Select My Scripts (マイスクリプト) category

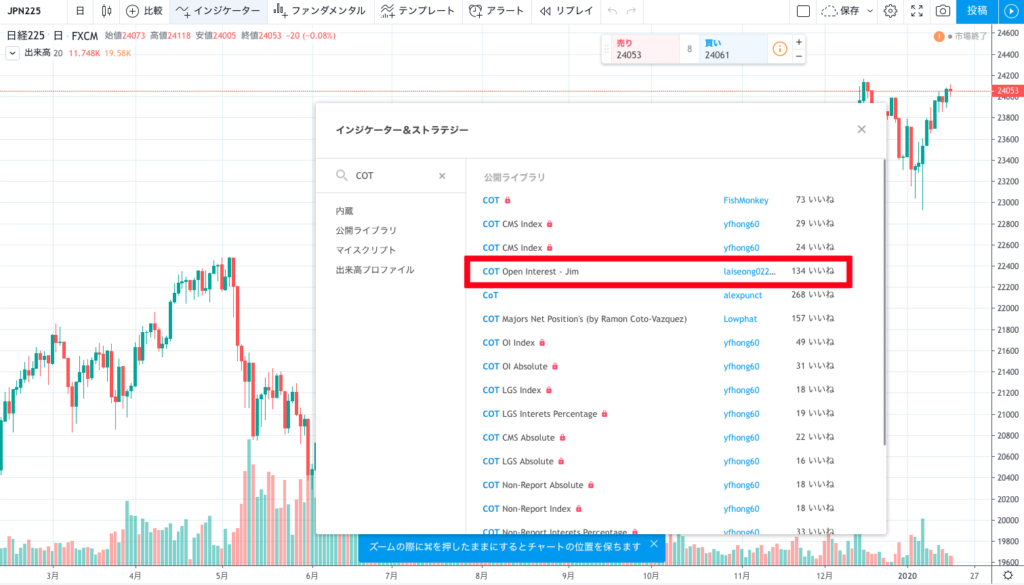click(x=366, y=250)
